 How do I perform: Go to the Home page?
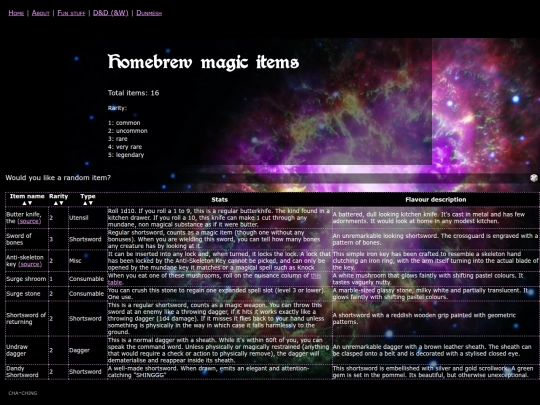(16, 13)
